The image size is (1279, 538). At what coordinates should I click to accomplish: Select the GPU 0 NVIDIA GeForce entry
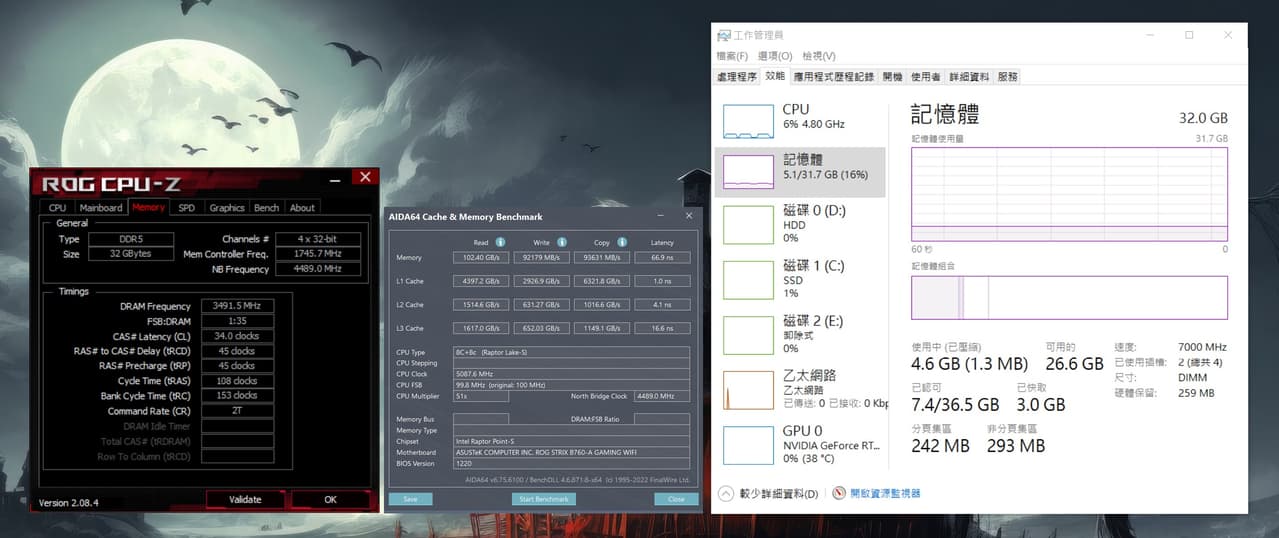(x=800, y=444)
